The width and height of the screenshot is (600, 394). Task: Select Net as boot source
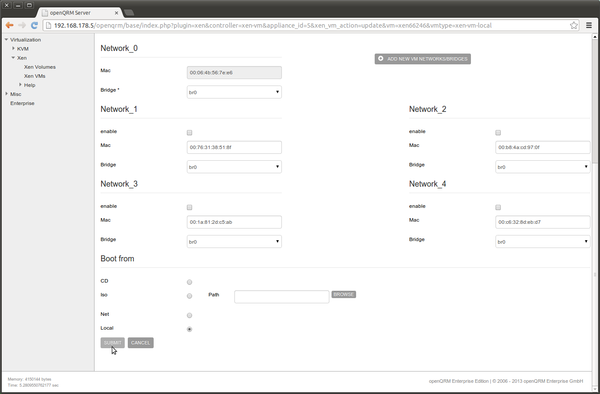[189, 315]
